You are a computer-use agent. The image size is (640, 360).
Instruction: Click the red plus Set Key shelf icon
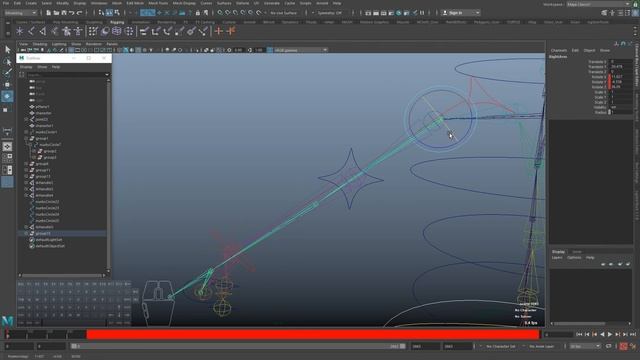point(219,31)
